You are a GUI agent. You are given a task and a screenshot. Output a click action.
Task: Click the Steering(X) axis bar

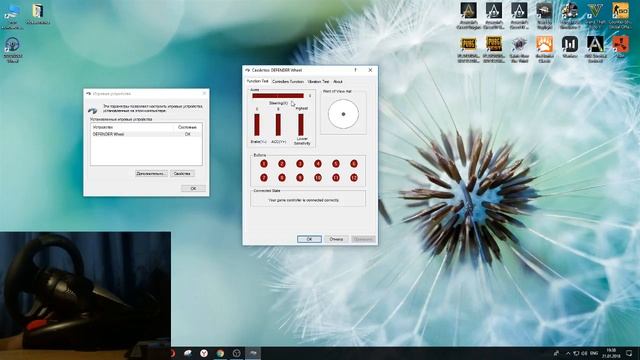tap(278, 96)
